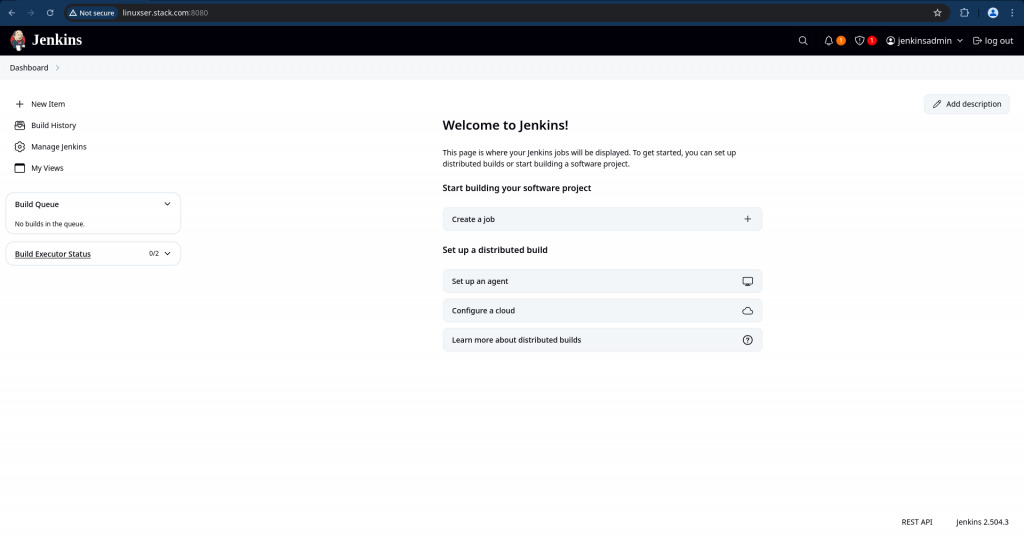Click the browser address bar URL

tap(165, 12)
